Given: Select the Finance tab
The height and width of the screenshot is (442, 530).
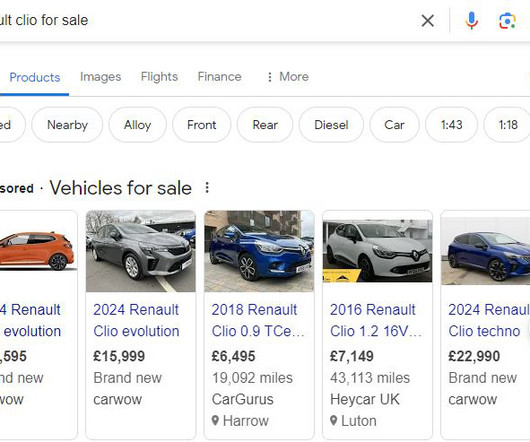Looking at the screenshot, I should 219,77.
